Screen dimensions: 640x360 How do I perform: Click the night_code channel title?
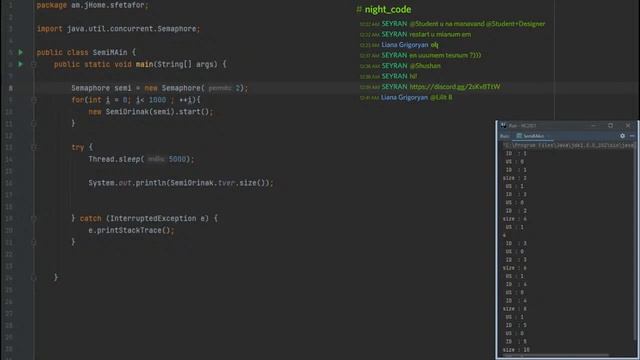click(388, 9)
